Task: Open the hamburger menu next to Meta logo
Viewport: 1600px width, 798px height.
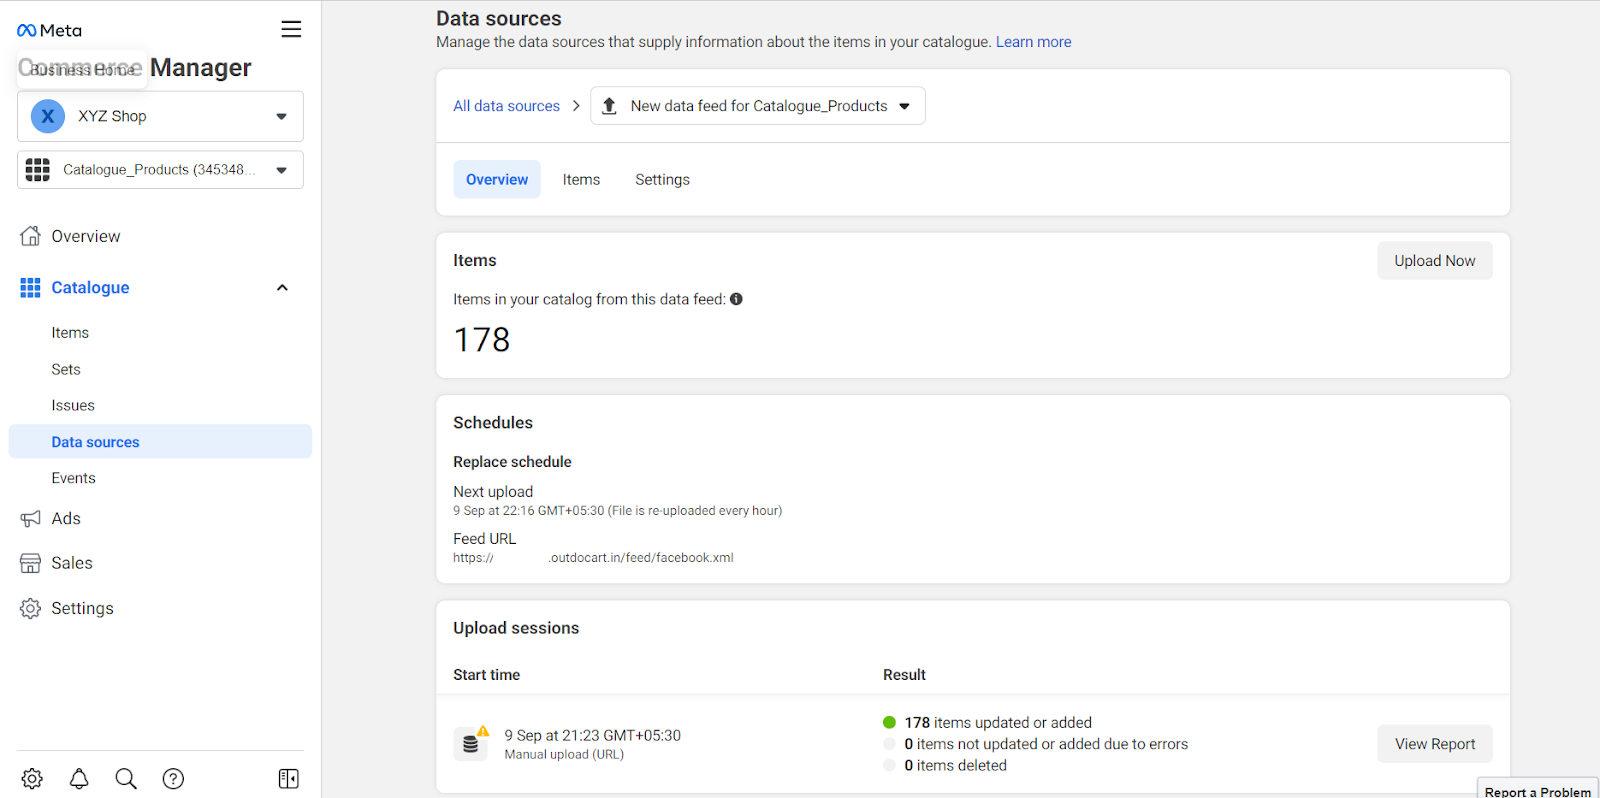Action: coord(291,29)
